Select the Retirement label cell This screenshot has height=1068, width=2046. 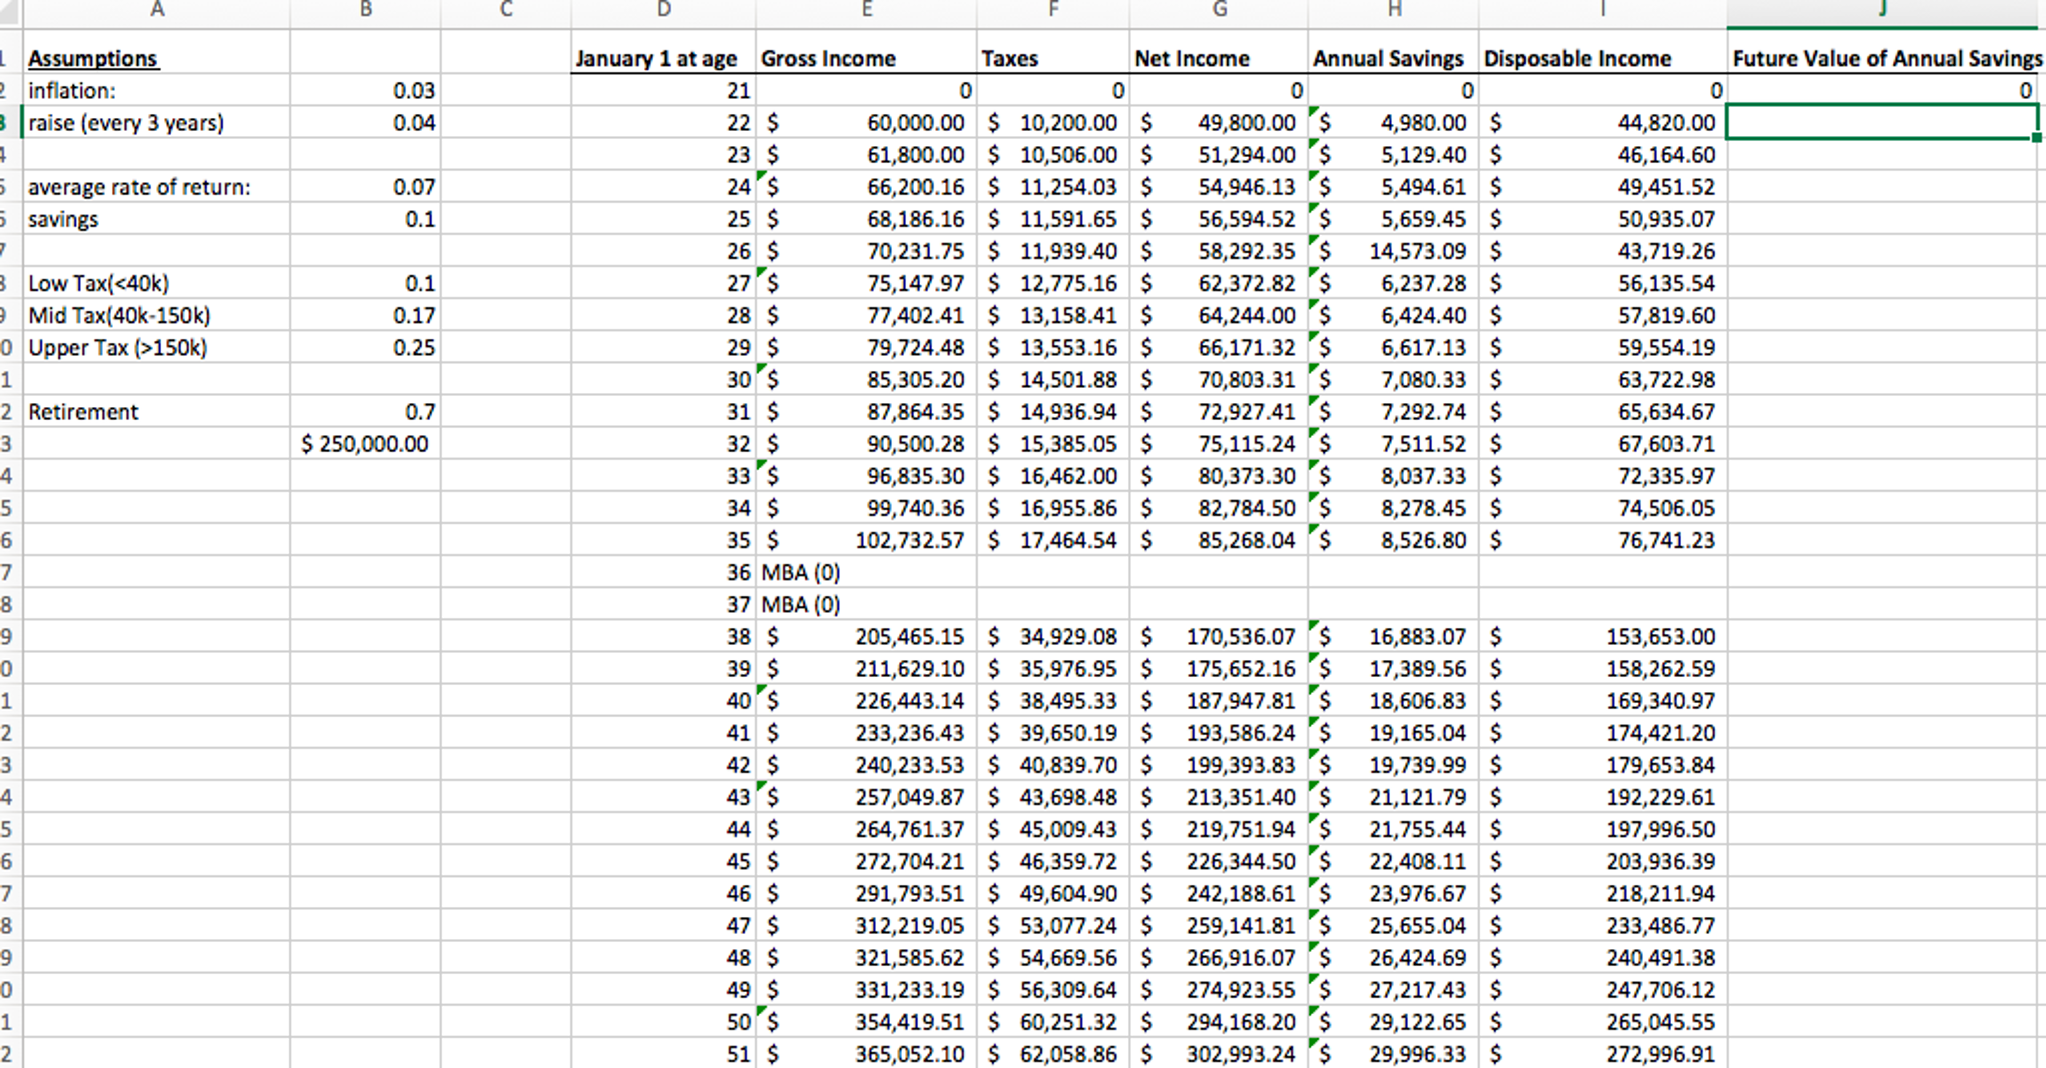pyautogui.click(x=156, y=411)
